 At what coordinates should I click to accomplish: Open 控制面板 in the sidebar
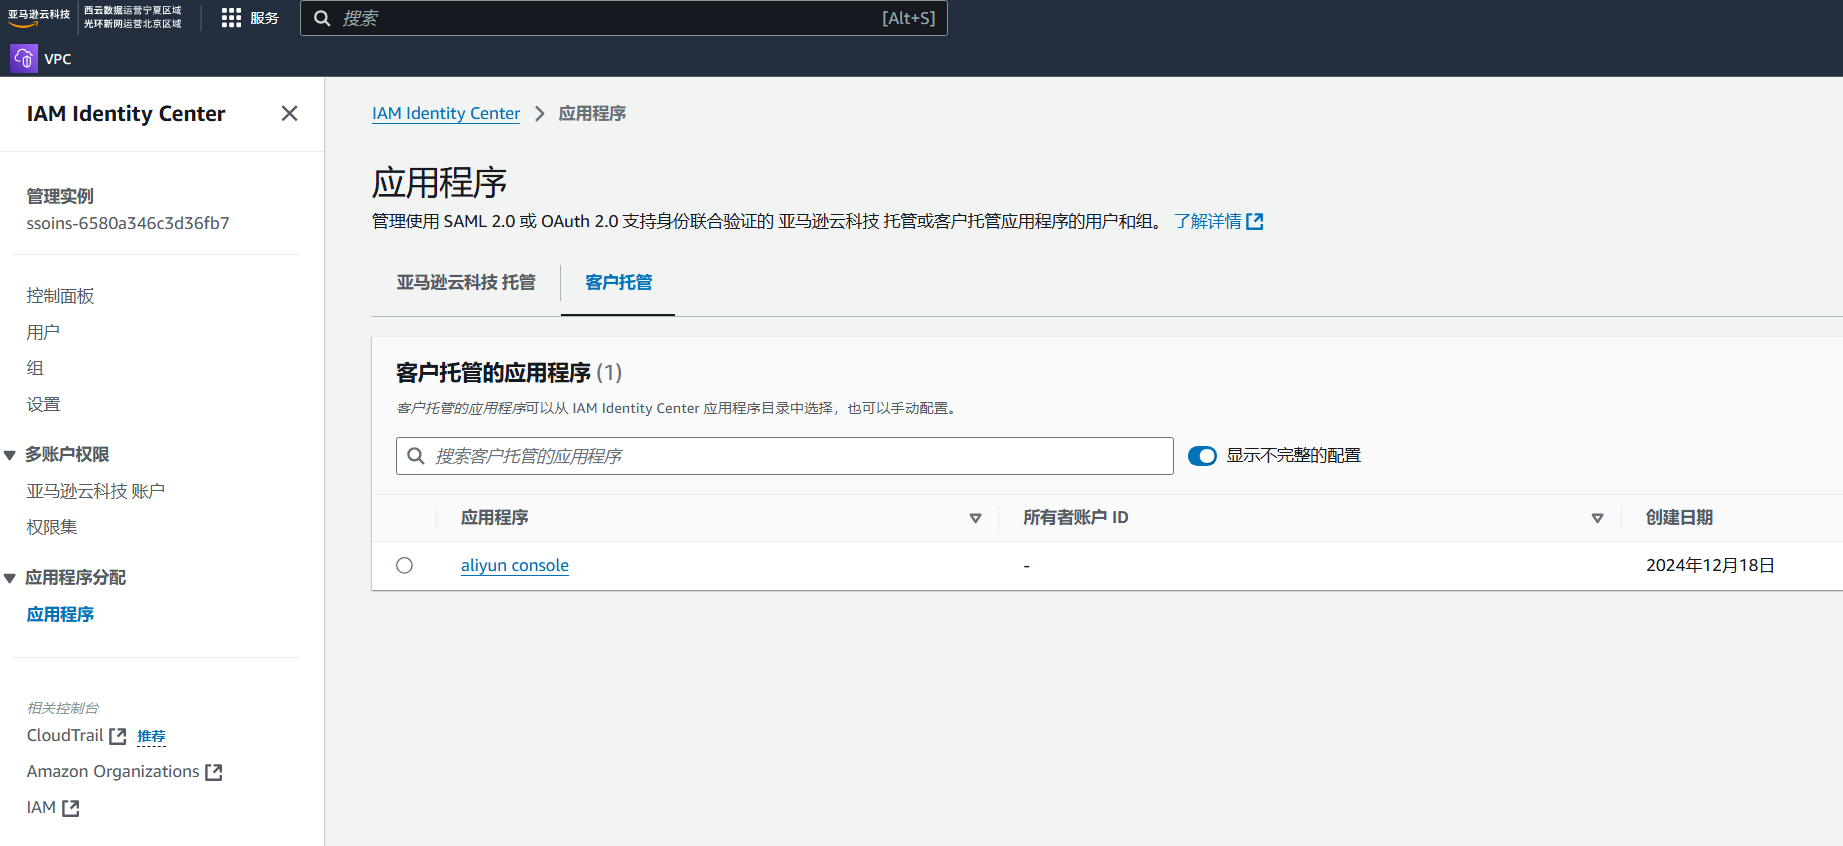pyautogui.click(x=60, y=296)
